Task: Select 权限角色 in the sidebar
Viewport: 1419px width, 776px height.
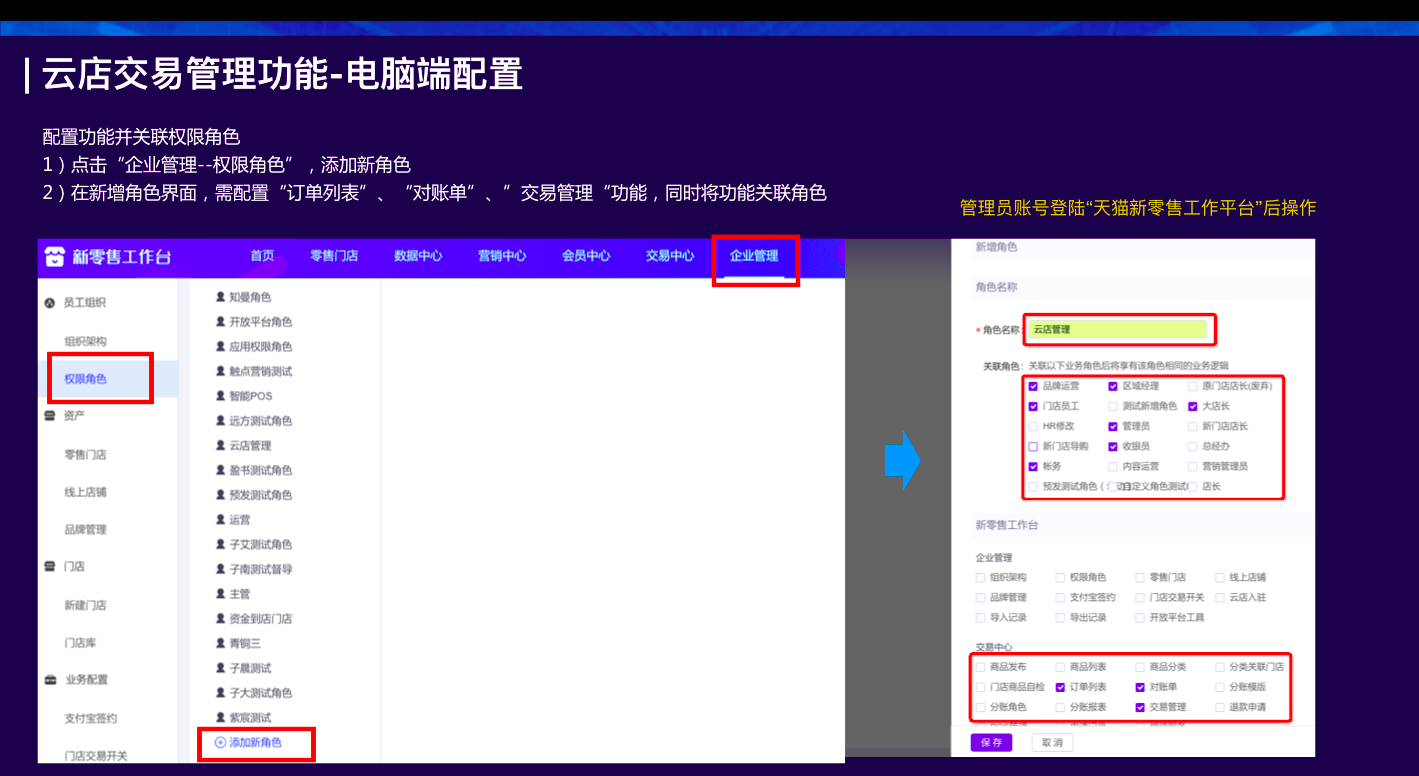Action: point(86,379)
